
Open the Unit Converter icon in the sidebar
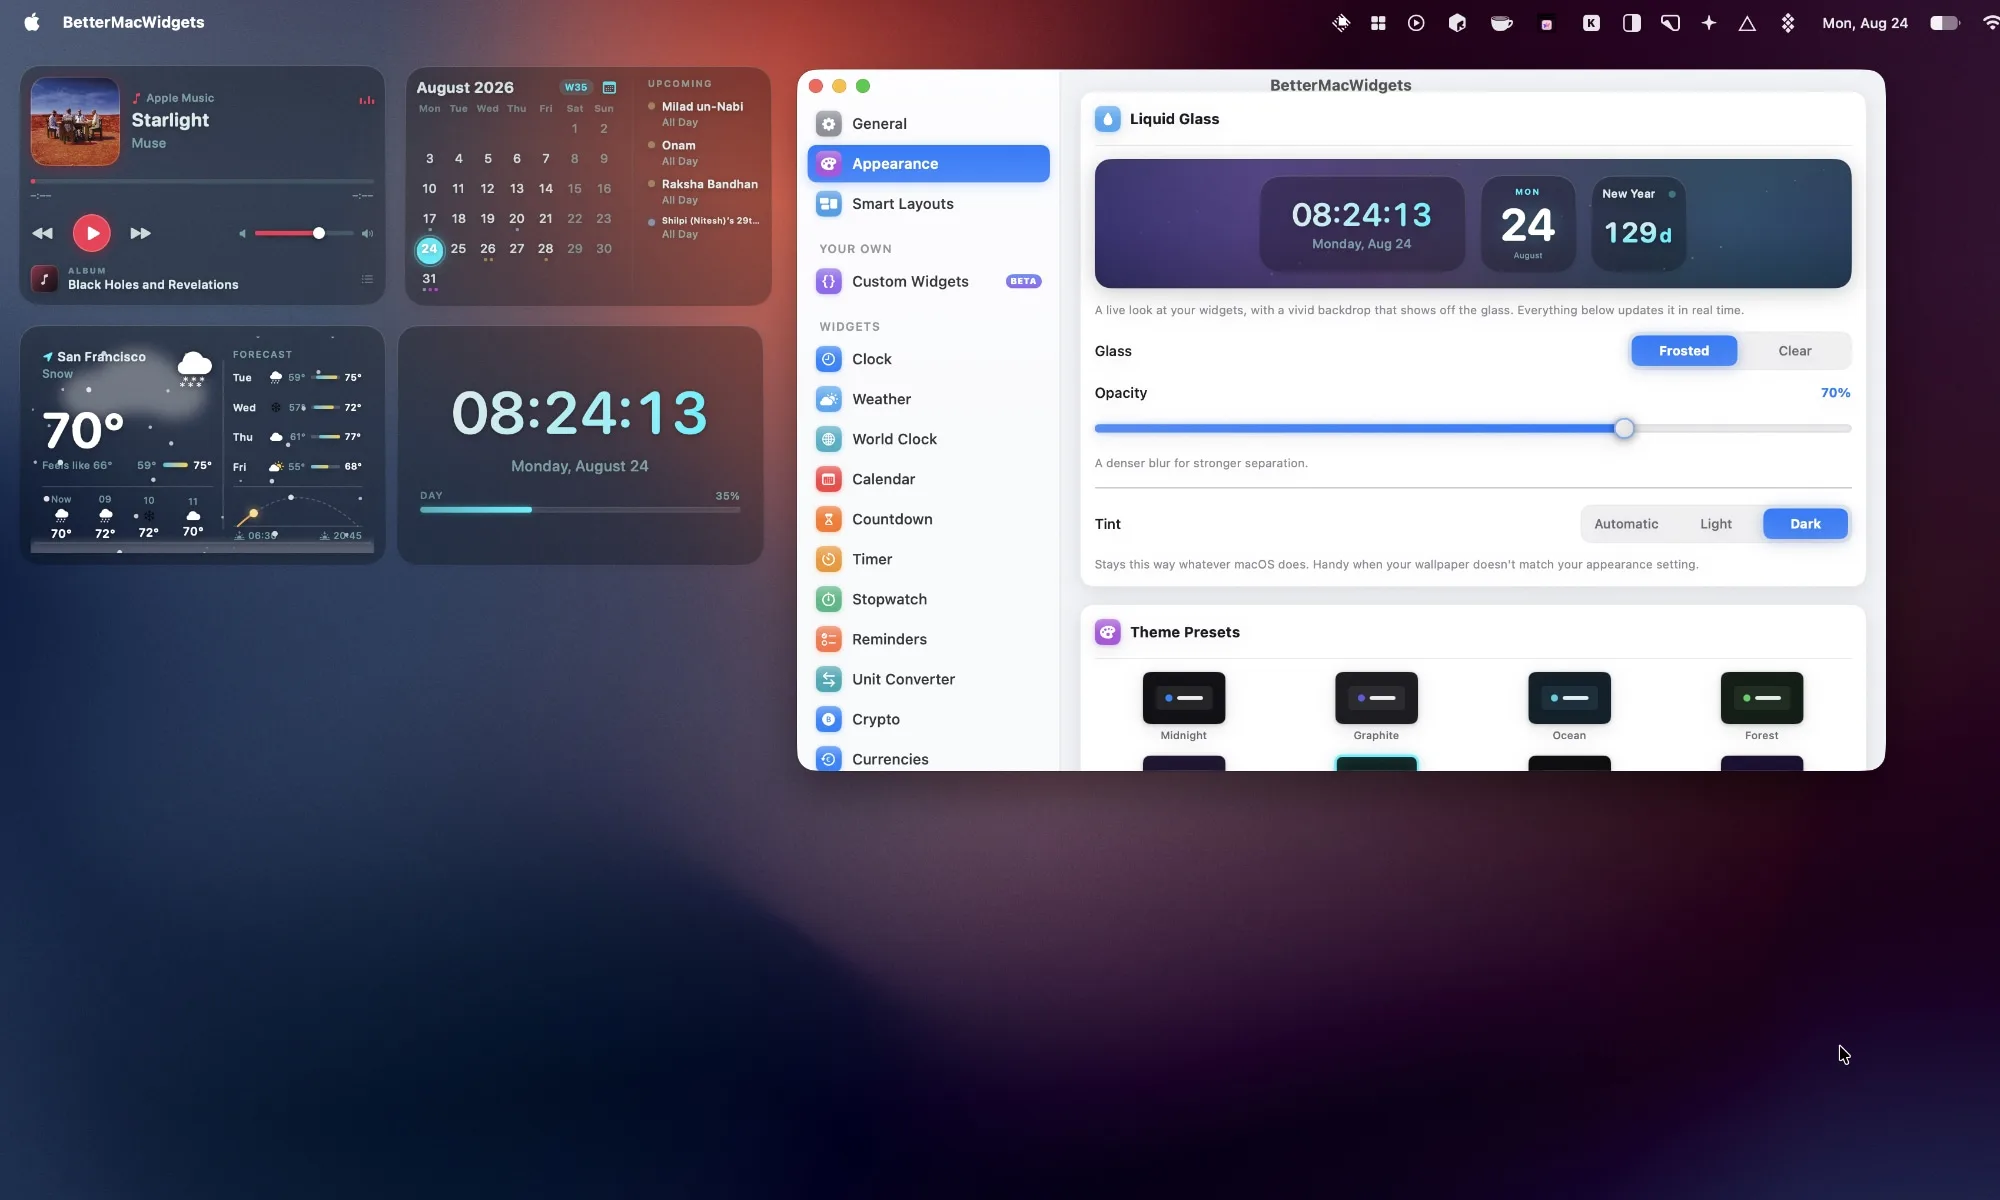(x=828, y=679)
